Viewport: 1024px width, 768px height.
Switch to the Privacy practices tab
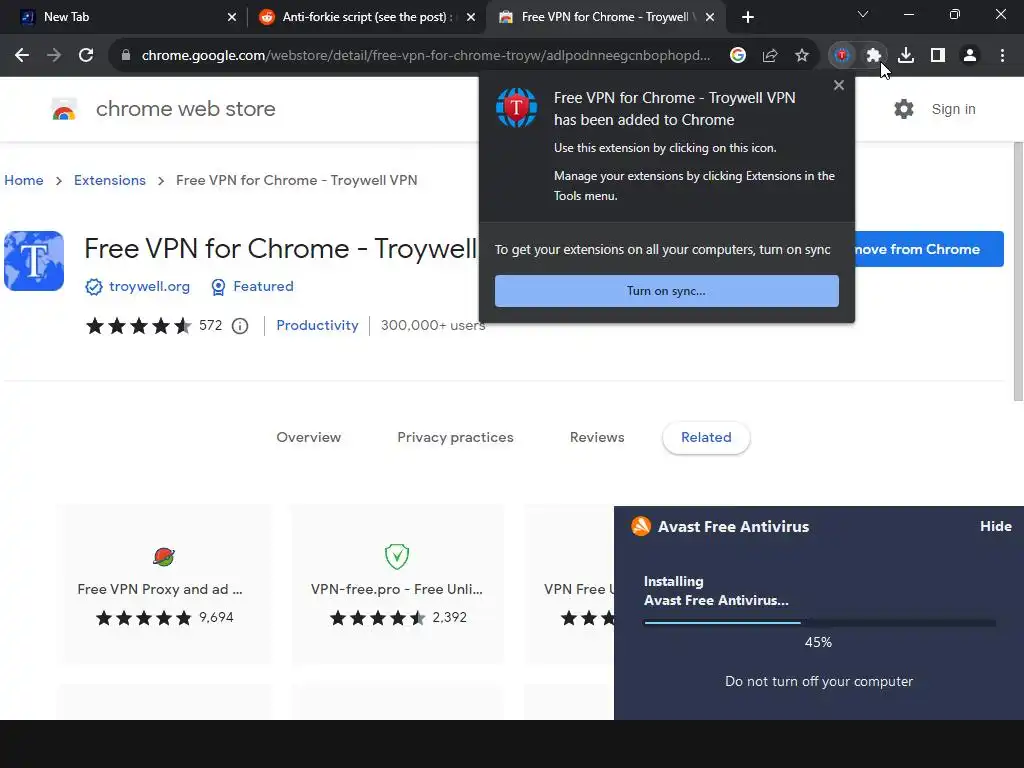[x=455, y=438]
